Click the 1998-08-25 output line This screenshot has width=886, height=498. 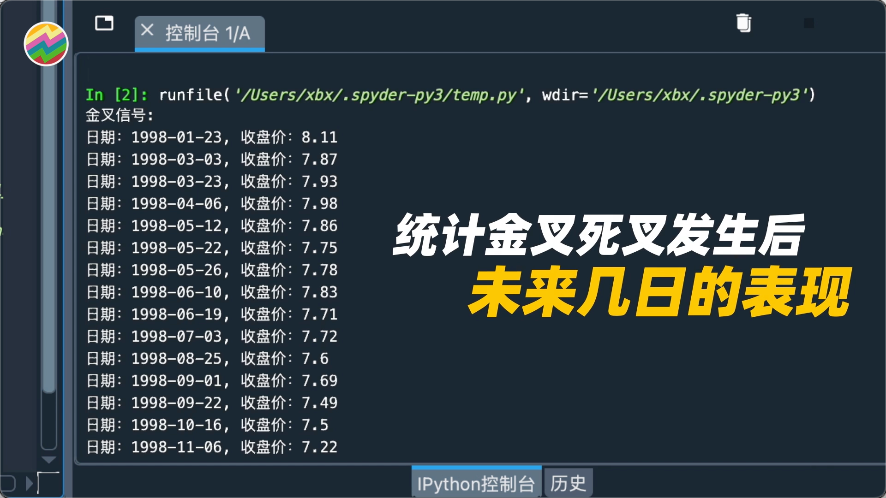click(x=208, y=358)
